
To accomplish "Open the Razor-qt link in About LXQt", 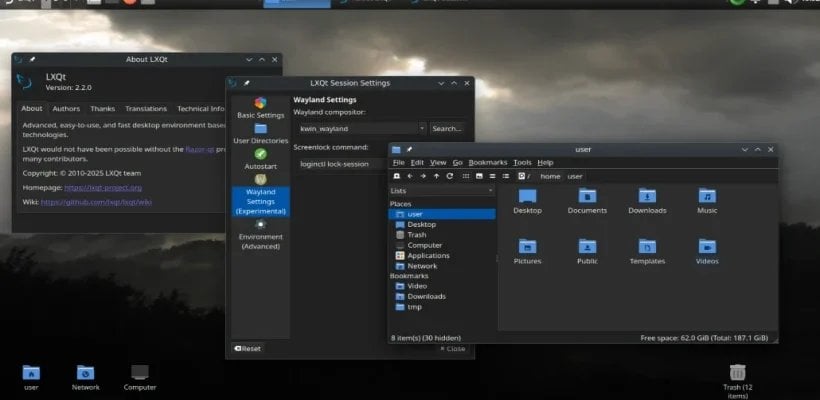I will tap(200, 149).
